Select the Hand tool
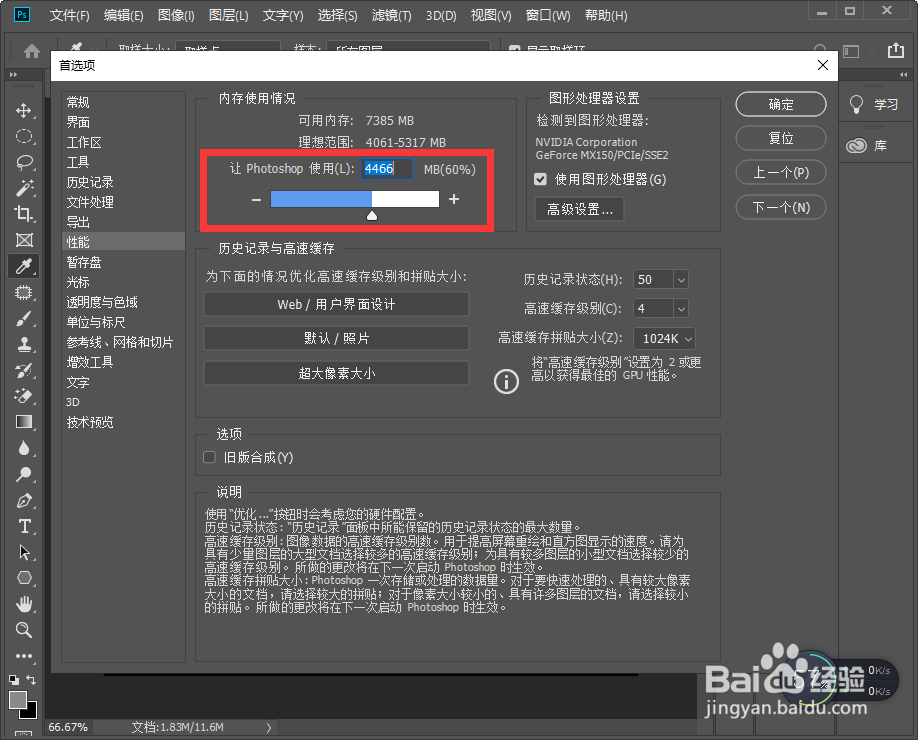Viewport: 918px width, 740px height. click(x=23, y=604)
